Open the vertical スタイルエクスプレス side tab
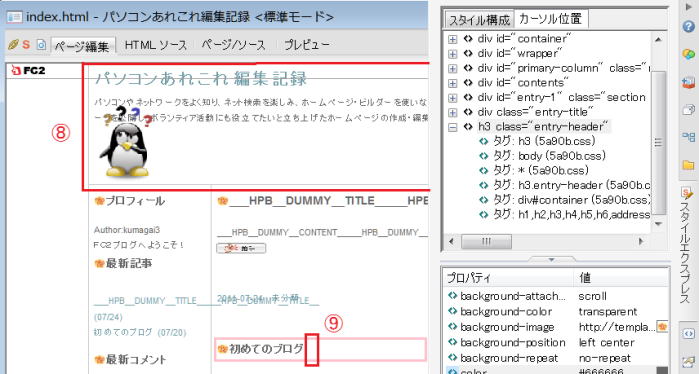 coord(687,246)
